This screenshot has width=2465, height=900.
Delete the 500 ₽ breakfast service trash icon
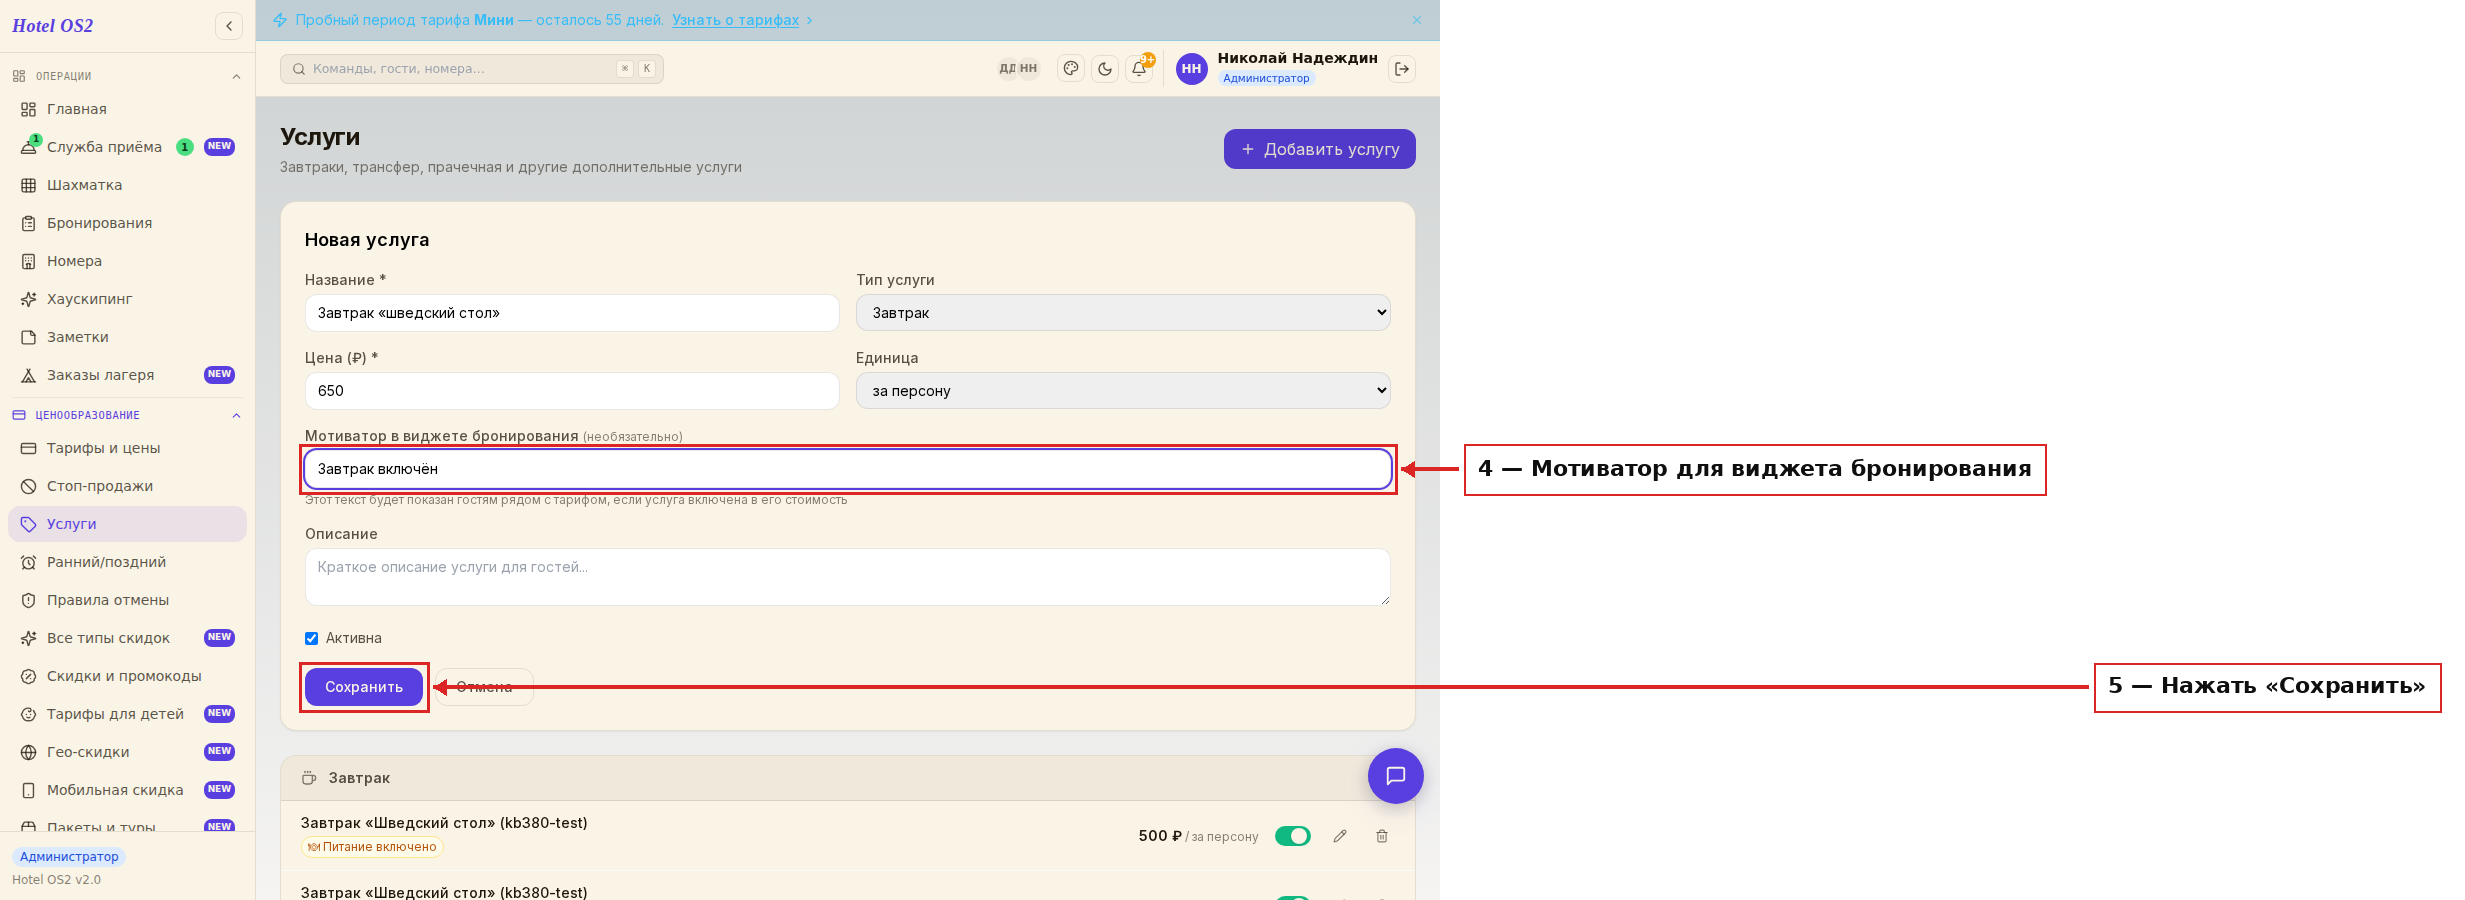[1382, 836]
